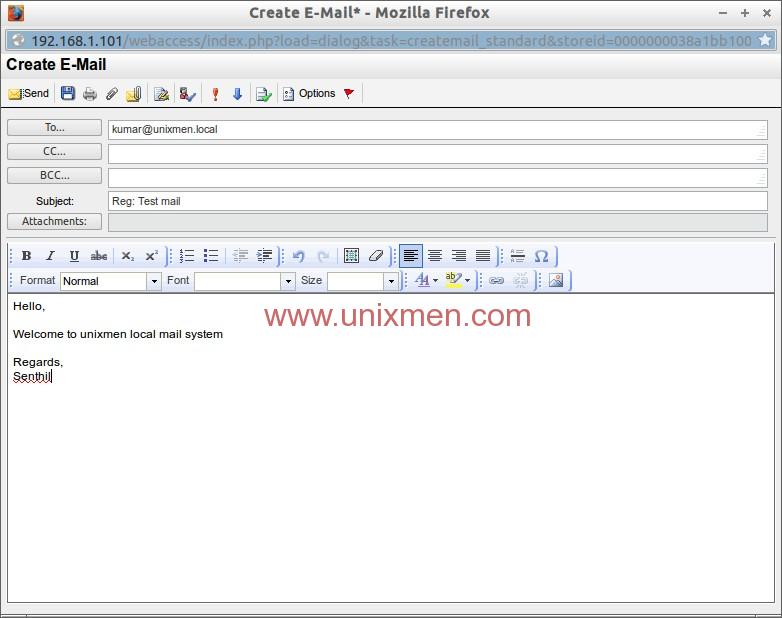
Task: Set low priority with the blue down arrow
Action: click(x=237, y=94)
